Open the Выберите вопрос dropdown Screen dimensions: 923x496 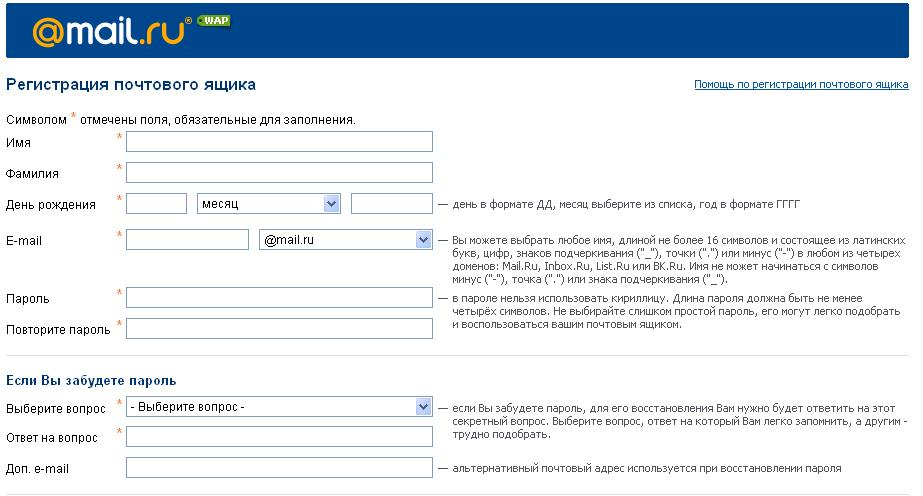tap(279, 407)
